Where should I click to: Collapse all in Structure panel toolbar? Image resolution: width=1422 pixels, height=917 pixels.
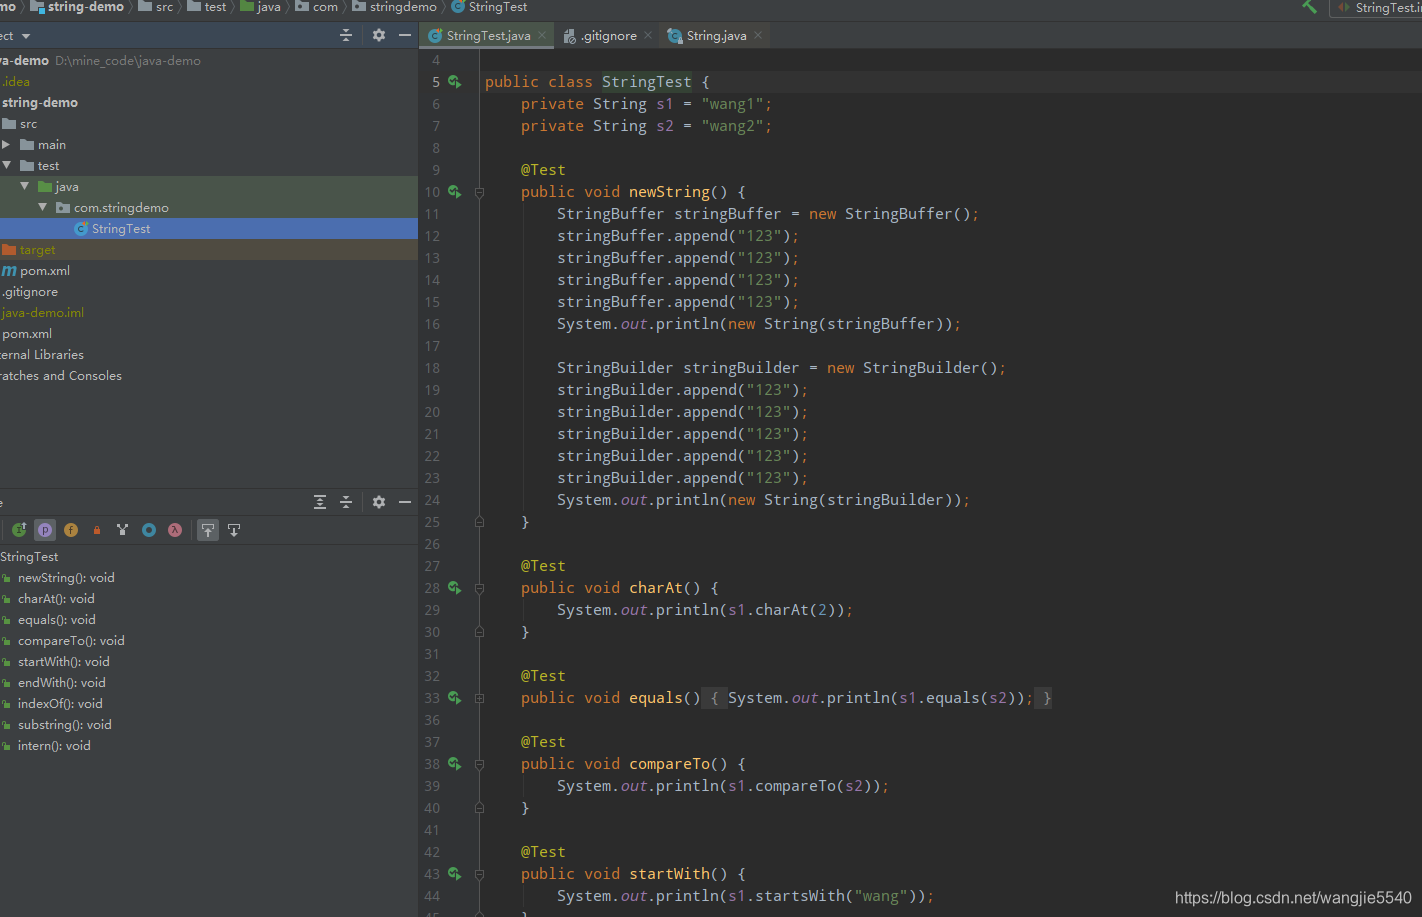click(x=346, y=502)
